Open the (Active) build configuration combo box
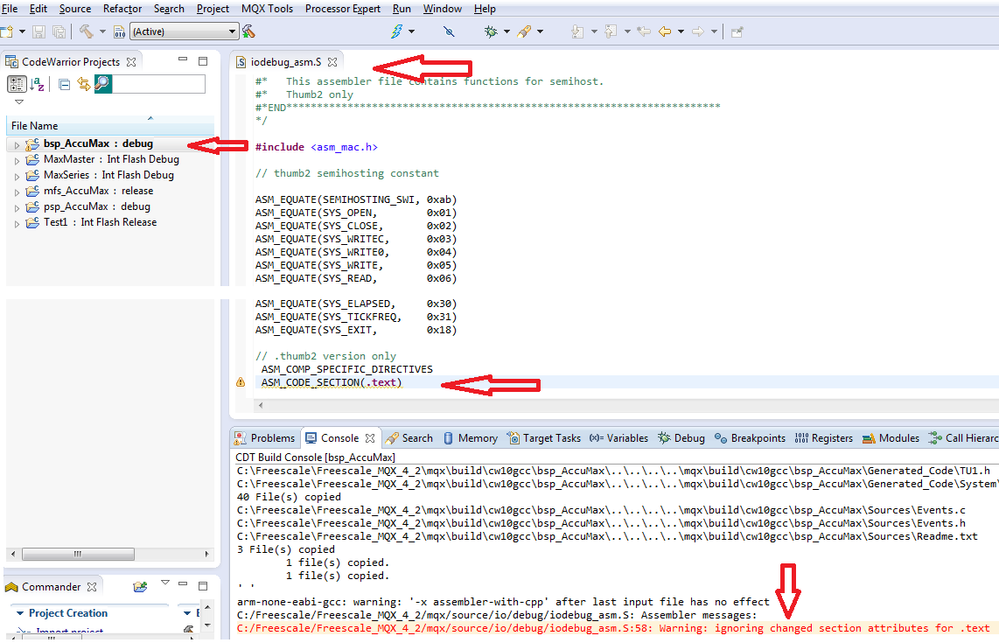 (x=184, y=31)
